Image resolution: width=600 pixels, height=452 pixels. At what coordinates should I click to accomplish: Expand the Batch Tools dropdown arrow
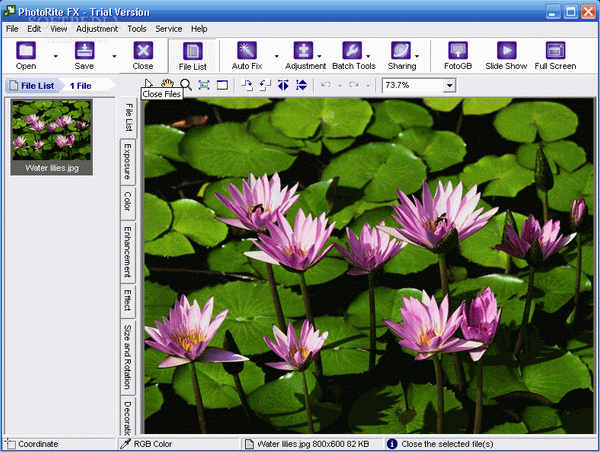click(x=368, y=56)
